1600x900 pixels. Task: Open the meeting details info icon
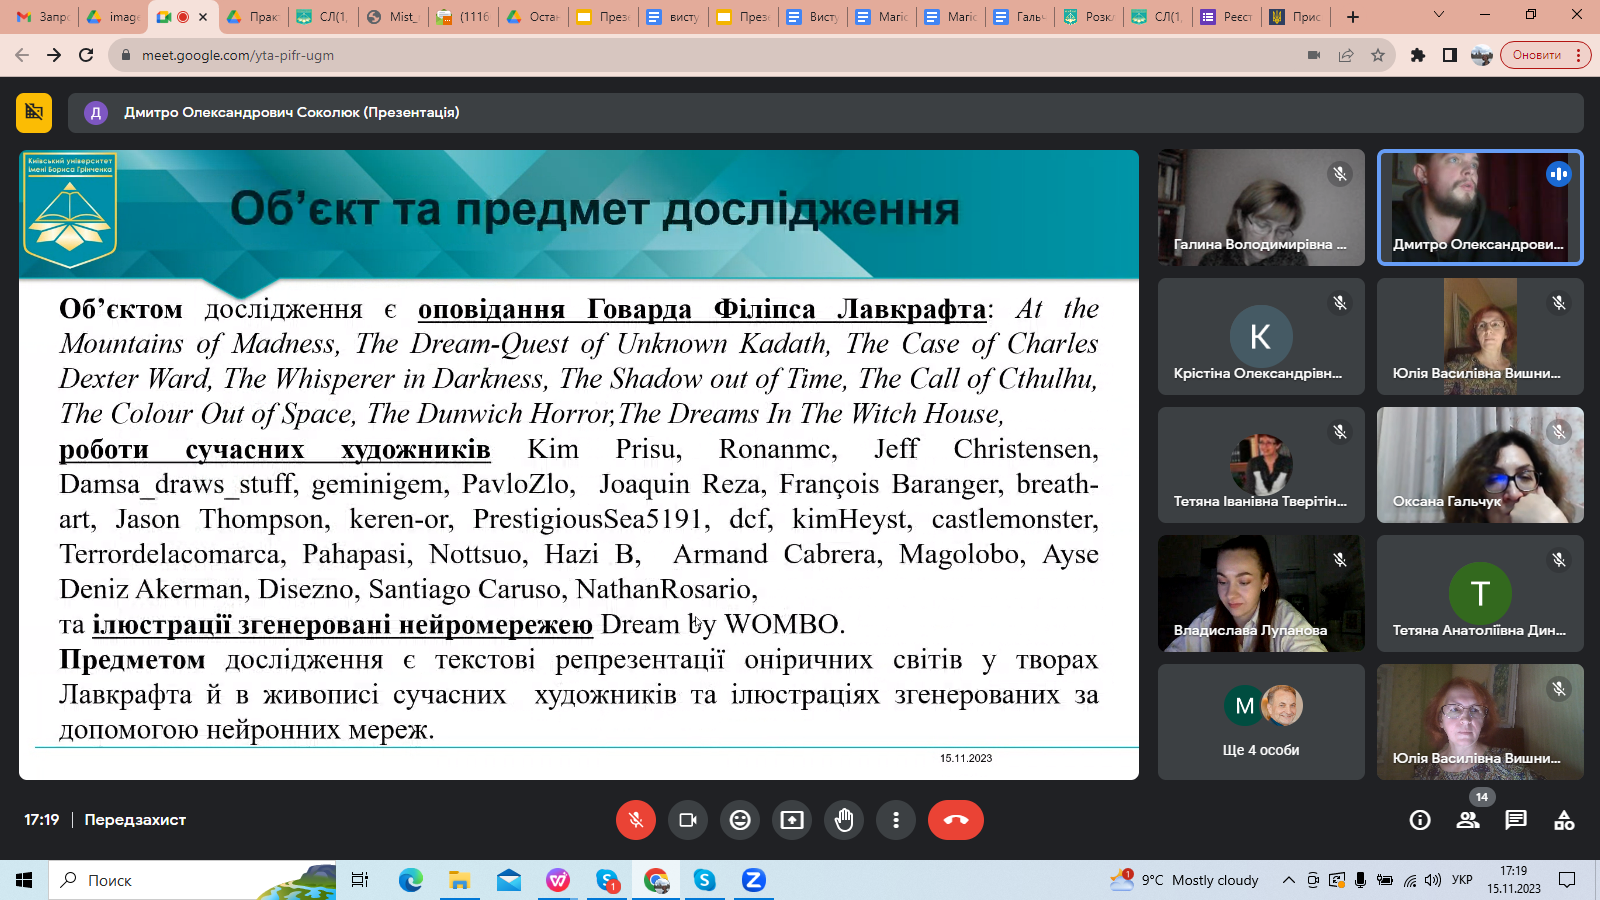[x=1420, y=821]
